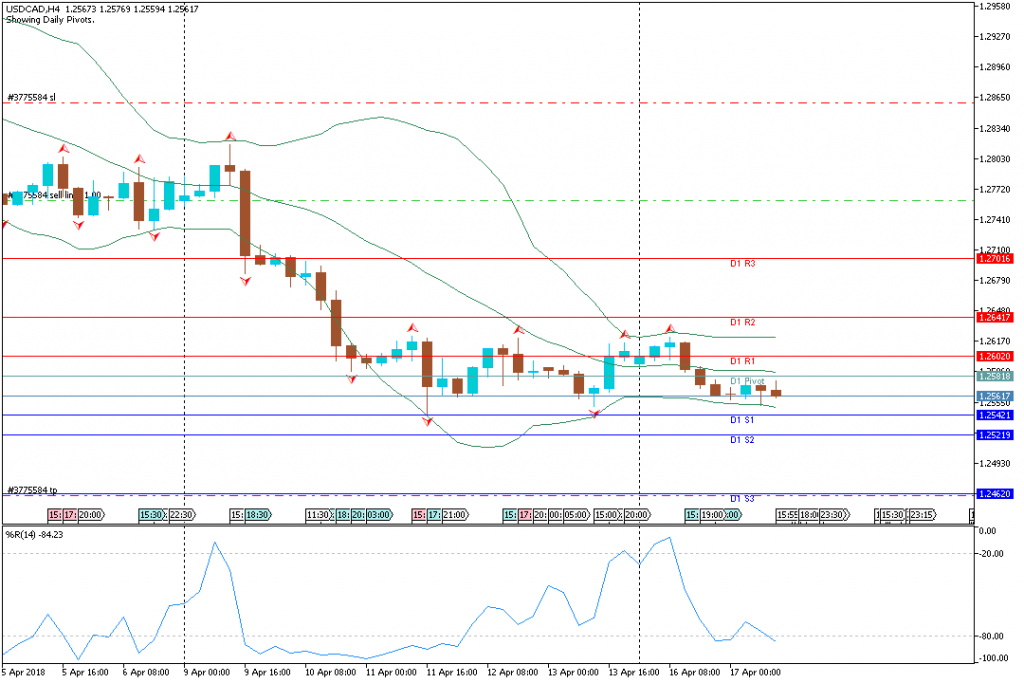Click the 16 Apr 08:00 time axis label
The image size is (1024, 683).
695,673
